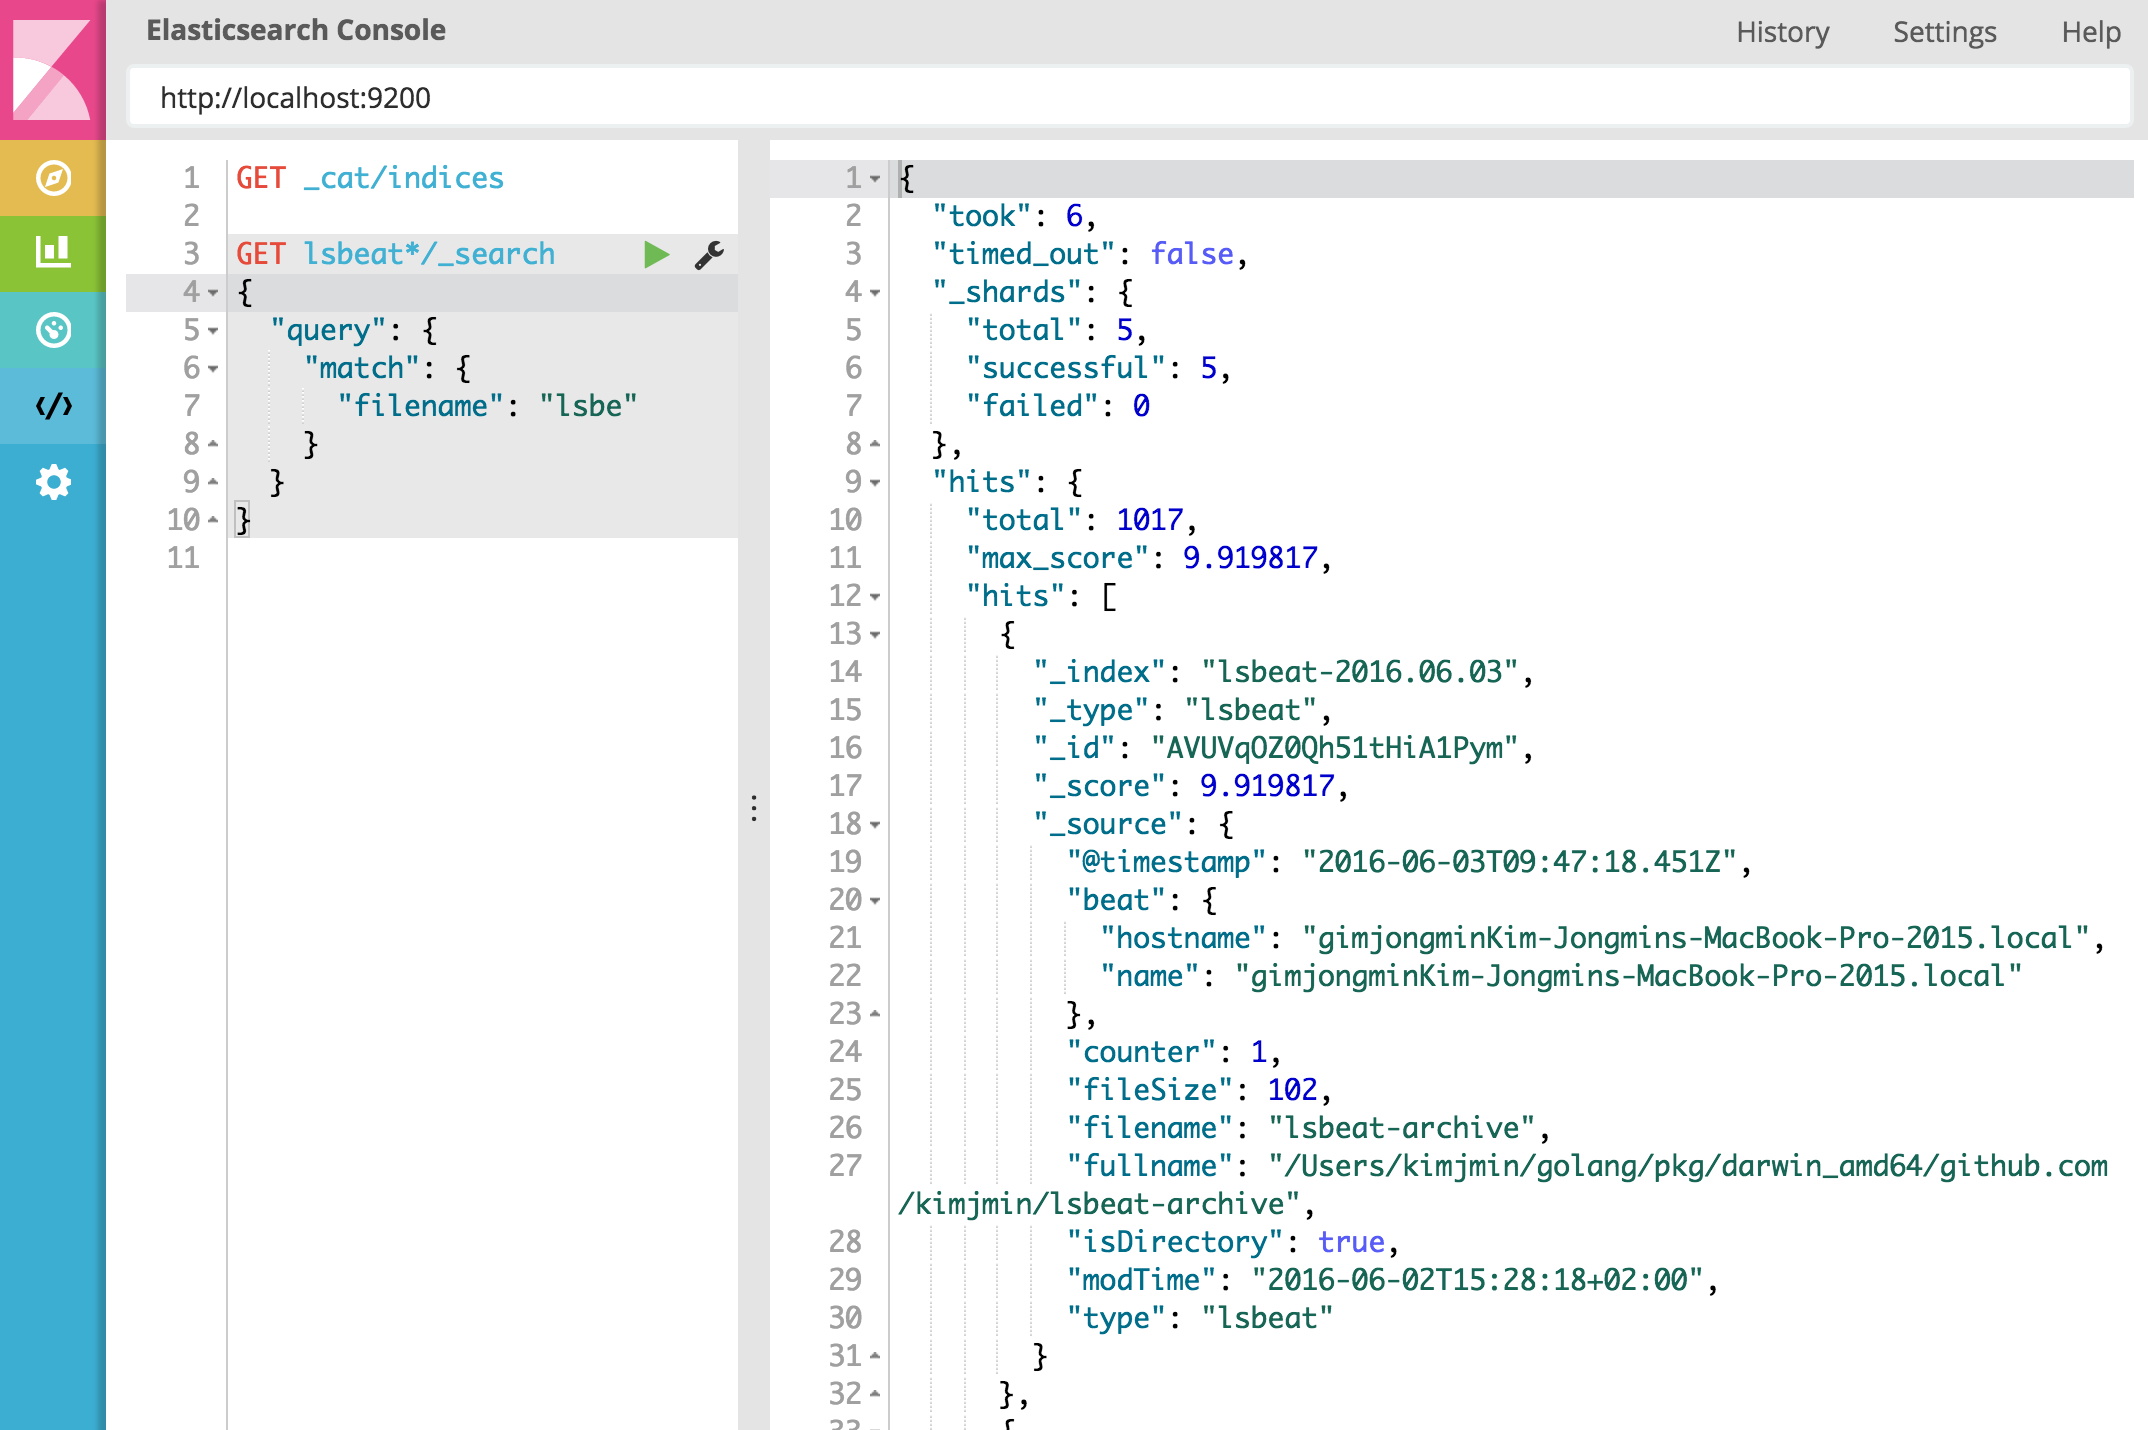This screenshot has height=1430, width=2148.
Task: Collapse the "match" block on editor line 6
Action: 213,369
